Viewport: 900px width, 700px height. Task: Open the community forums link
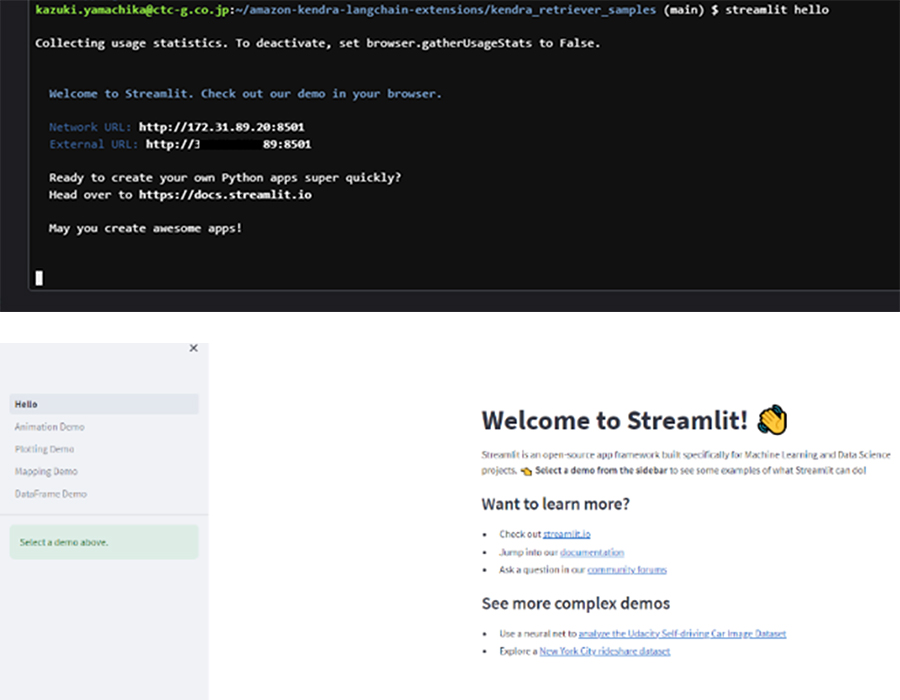[627, 570]
